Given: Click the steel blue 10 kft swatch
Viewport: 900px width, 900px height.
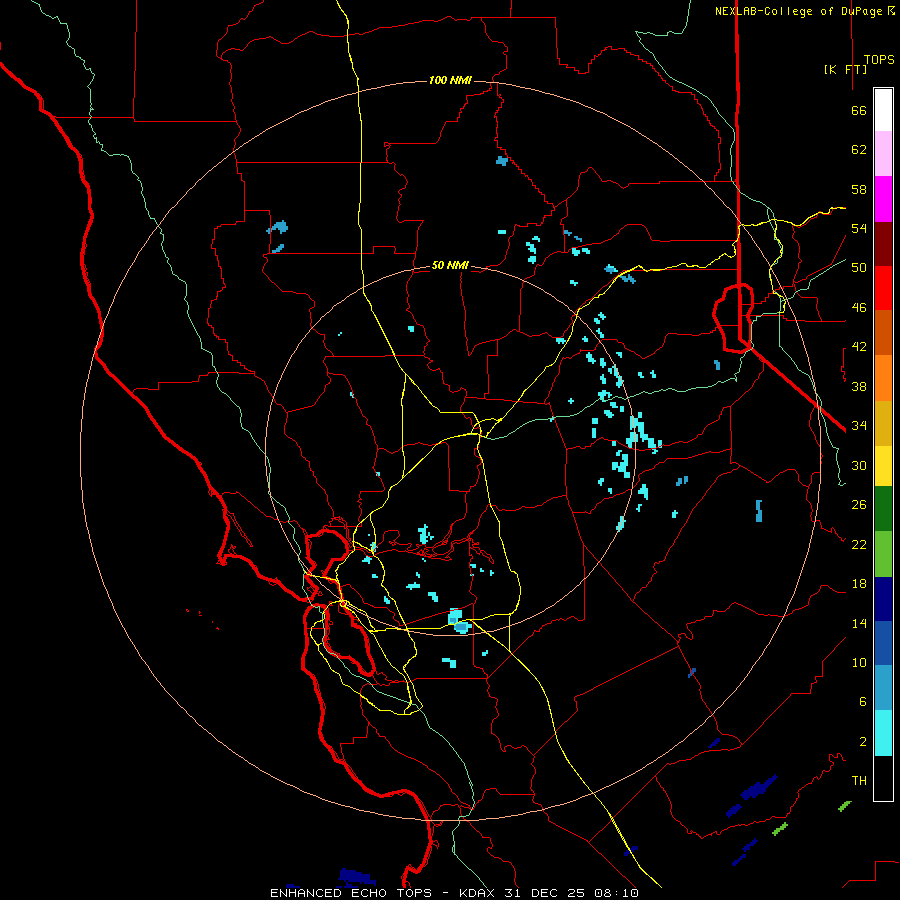Looking at the screenshot, I should 883,688.
